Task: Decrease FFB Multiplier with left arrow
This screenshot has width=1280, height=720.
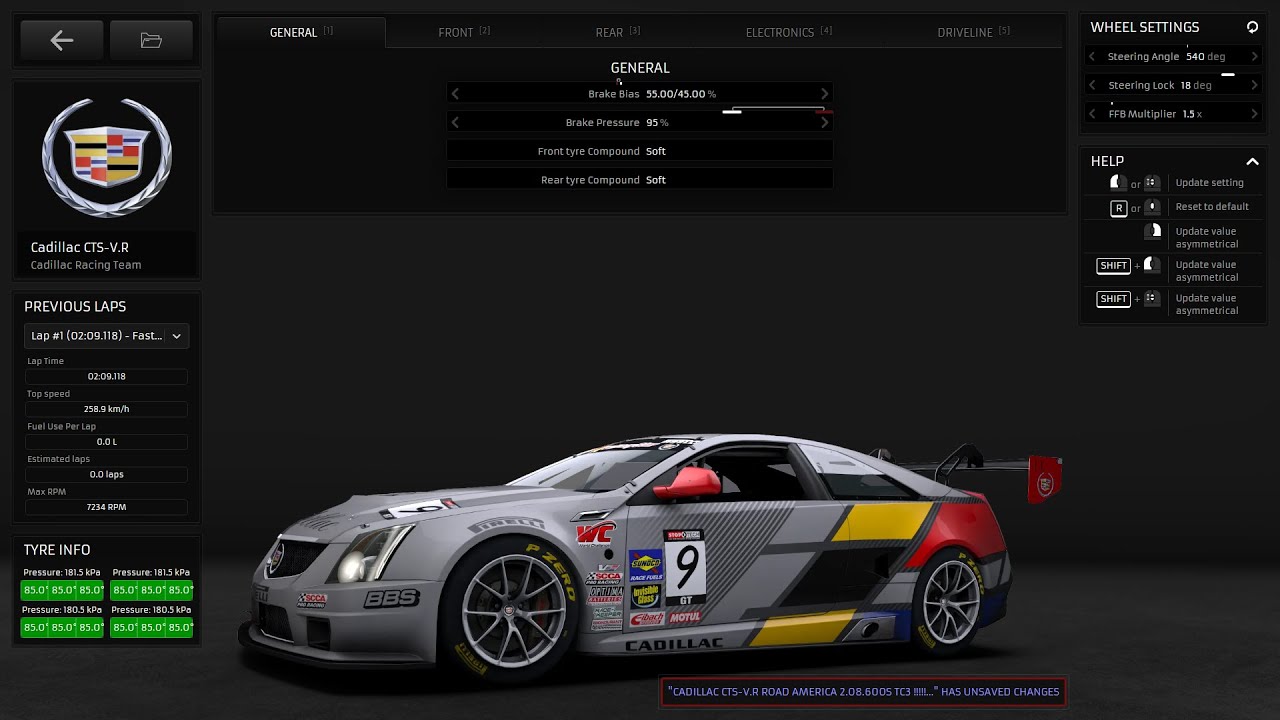Action: [1092, 114]
